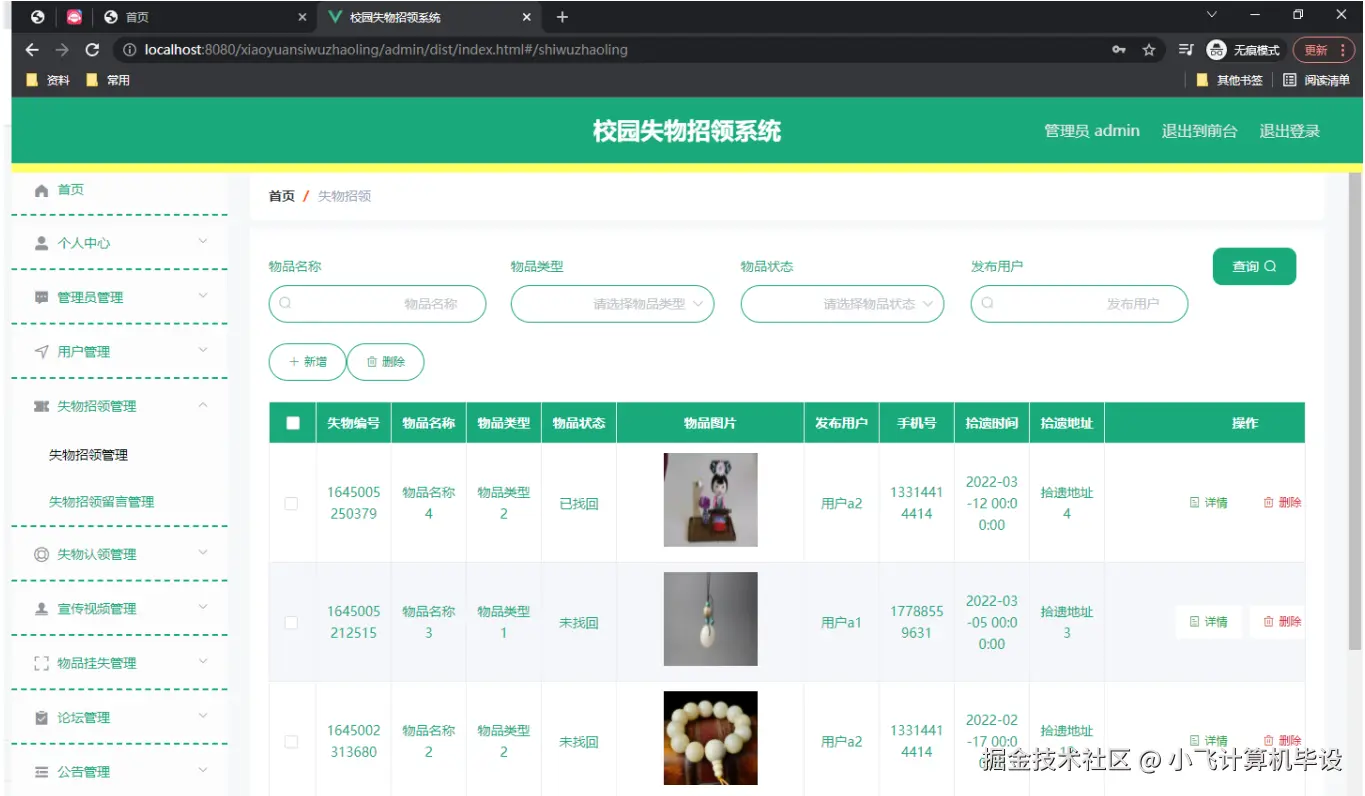The height and width of the screenshot is (796, 1365).
Task: Open the 物品类型 dropdown
Action: click(x=612, y=304)
